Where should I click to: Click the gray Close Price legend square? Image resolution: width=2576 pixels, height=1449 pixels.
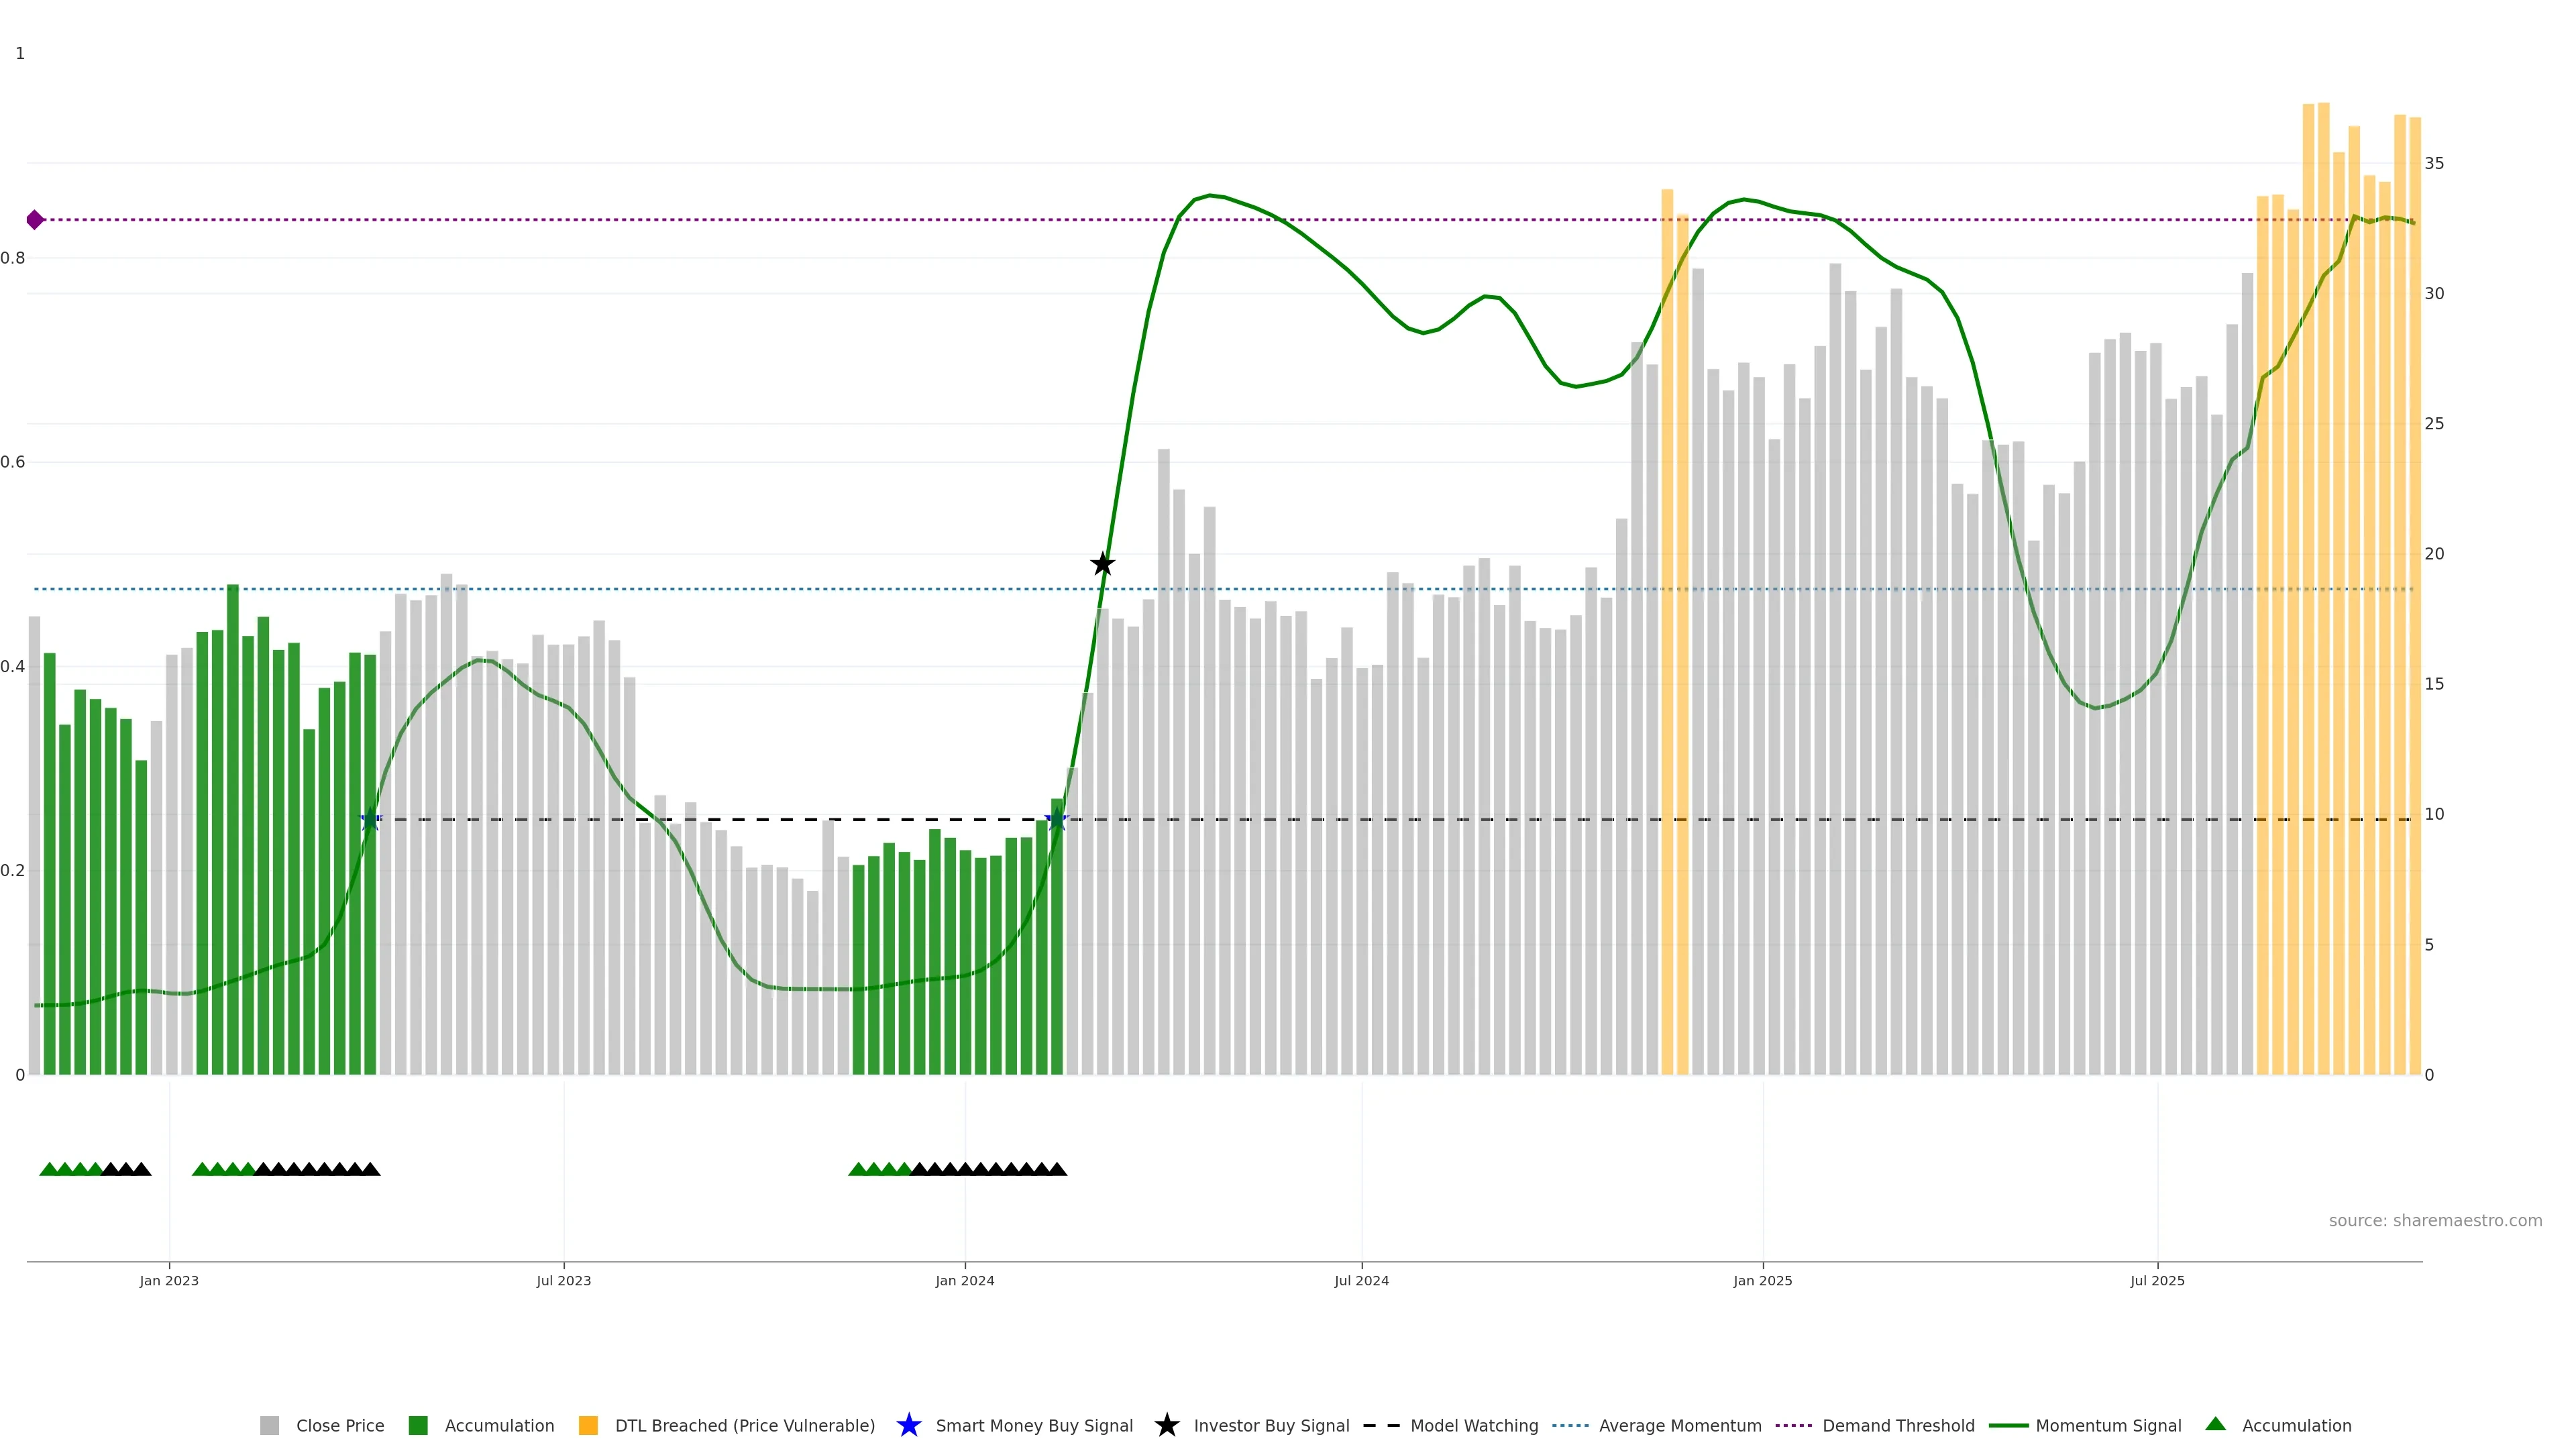tap(269, 1425)
